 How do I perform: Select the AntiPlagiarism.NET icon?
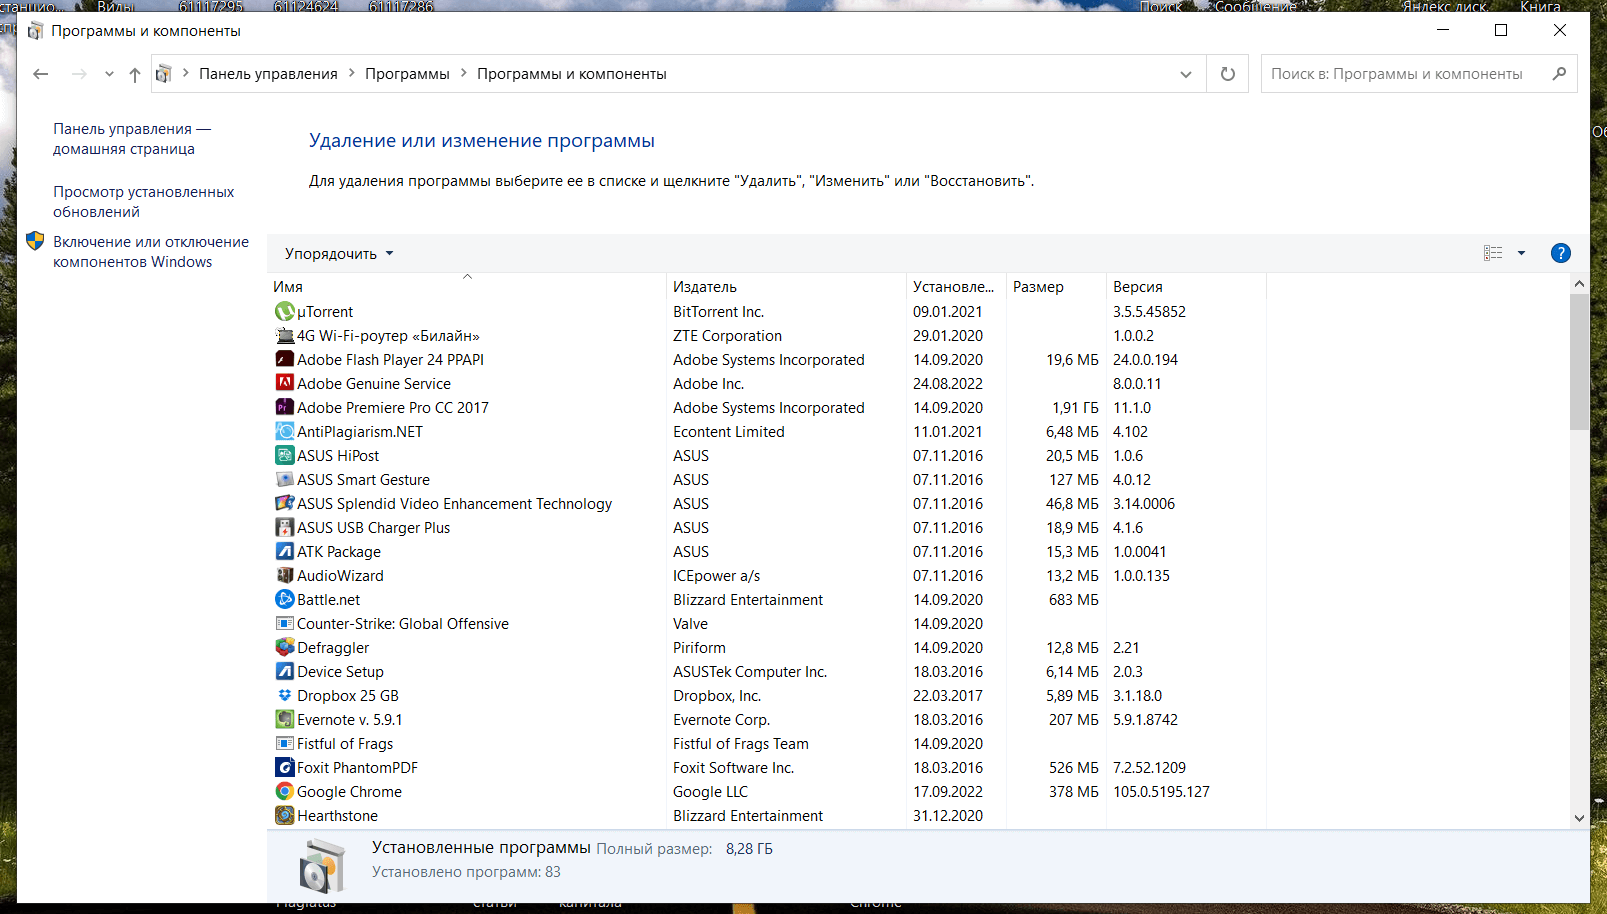(x=285, y=432)
